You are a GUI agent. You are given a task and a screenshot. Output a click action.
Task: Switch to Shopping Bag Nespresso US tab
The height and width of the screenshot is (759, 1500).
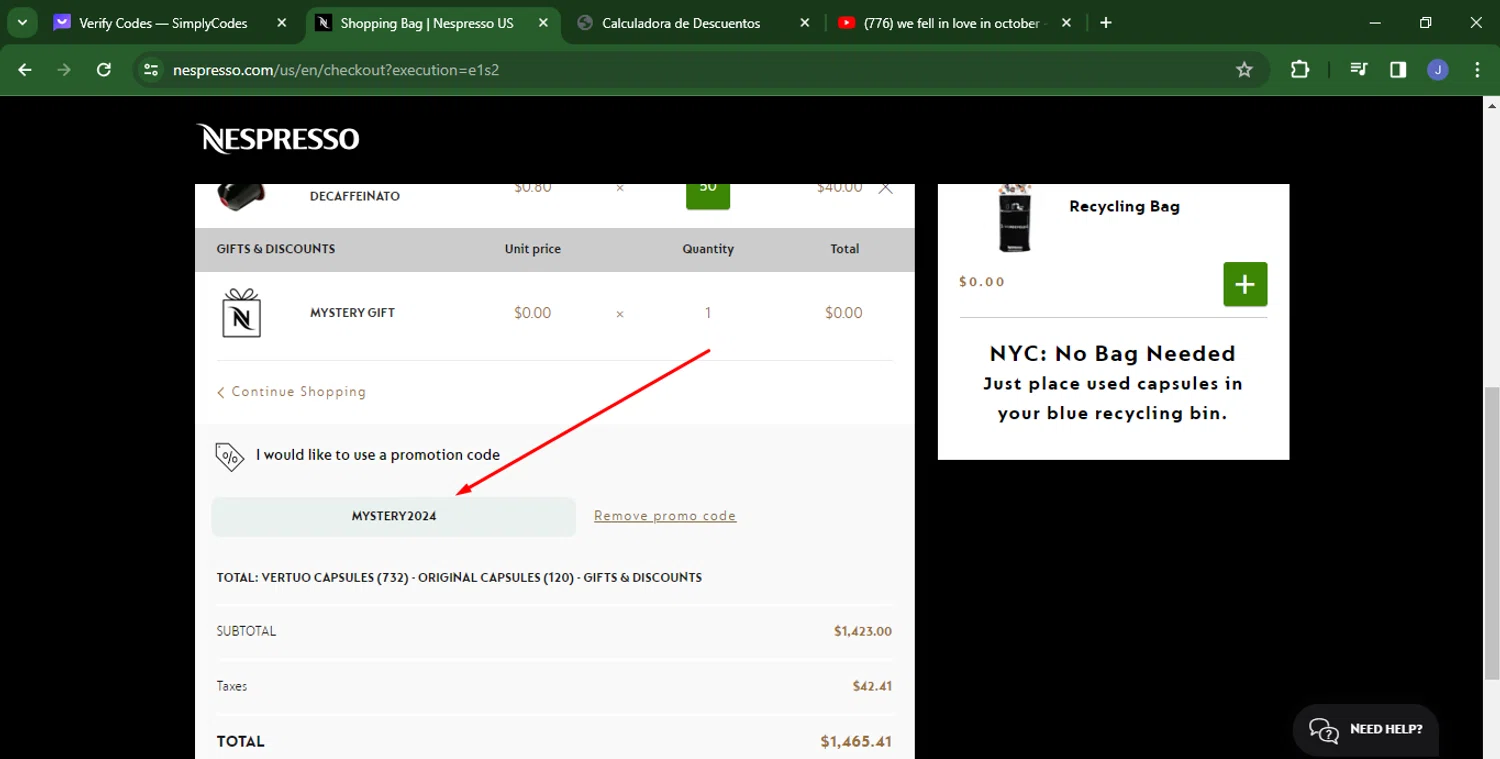pos(427,23)
